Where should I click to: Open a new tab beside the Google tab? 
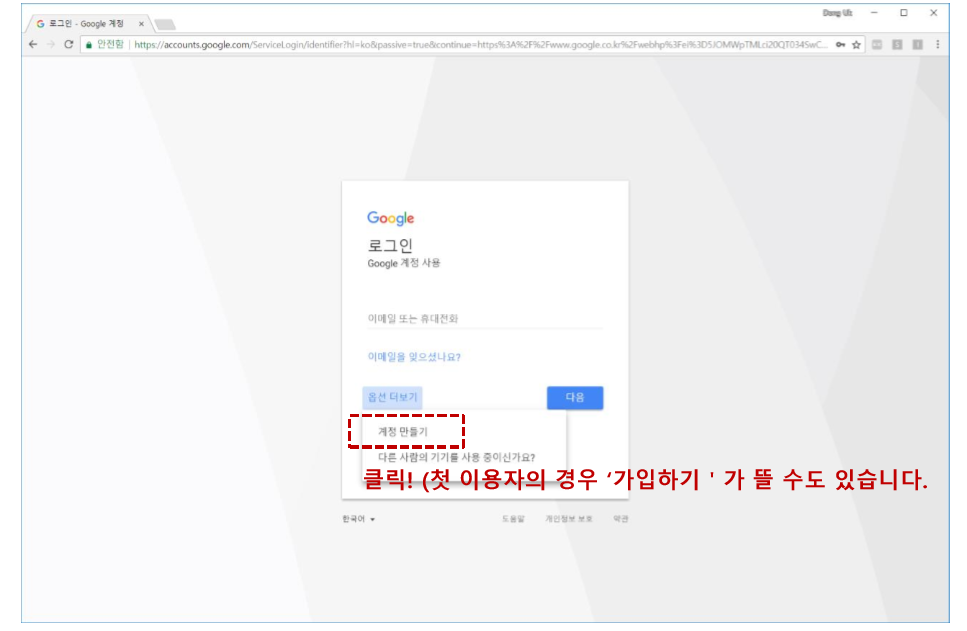click(165, 25)
